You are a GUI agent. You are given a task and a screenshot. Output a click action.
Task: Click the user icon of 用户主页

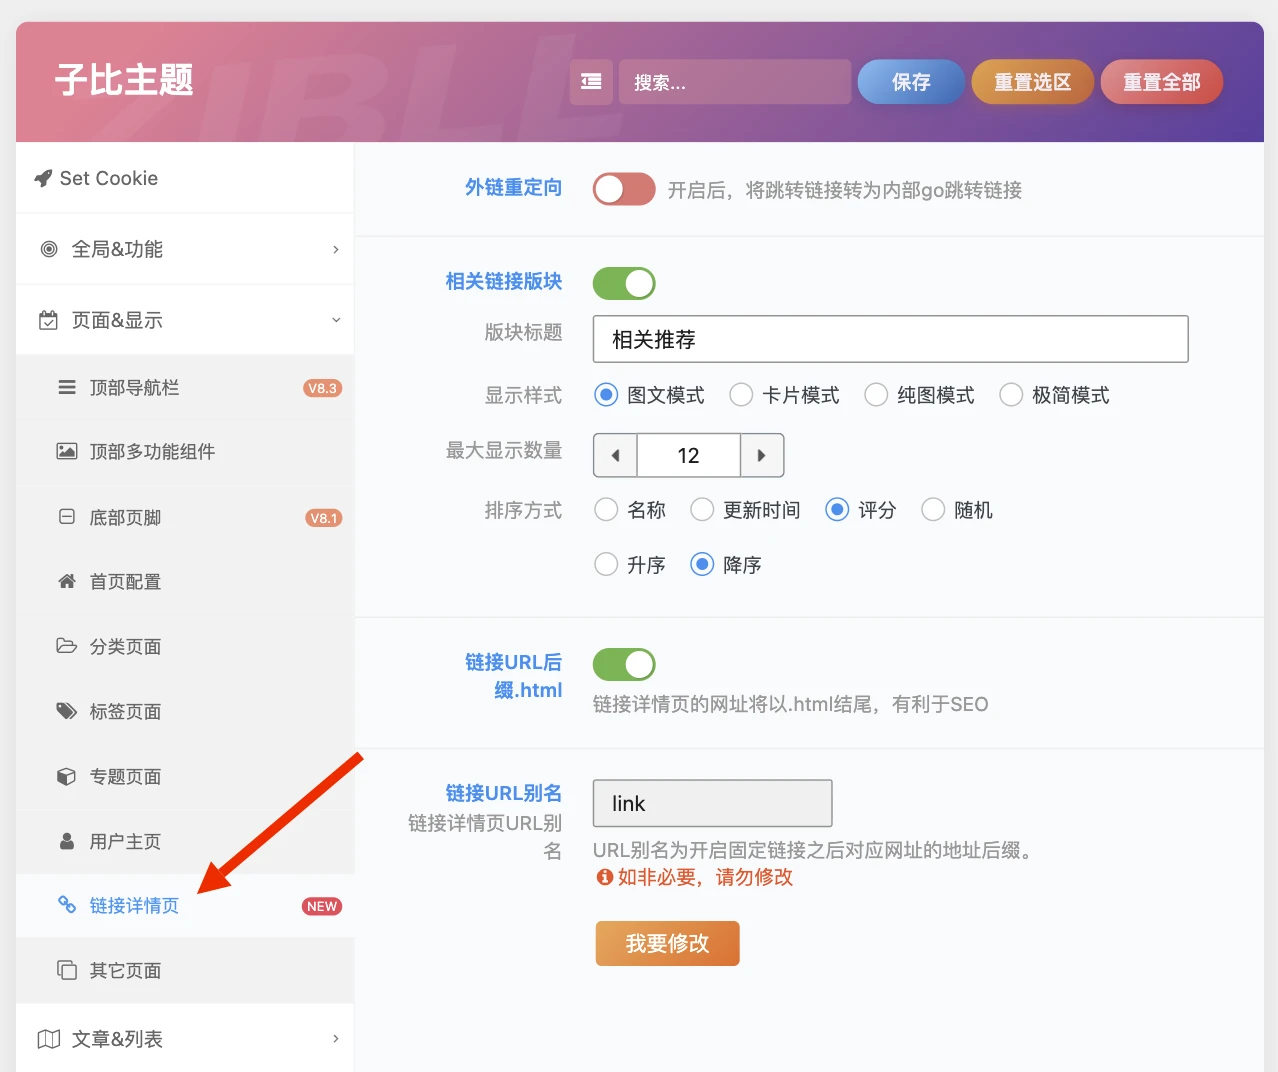point(67,841)
